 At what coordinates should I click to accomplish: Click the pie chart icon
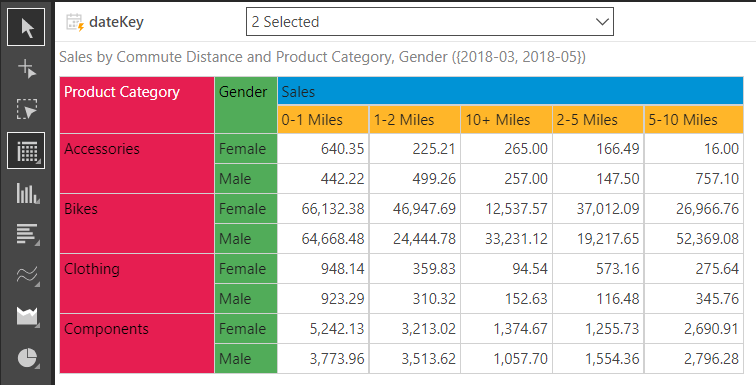tap(26, 358)
